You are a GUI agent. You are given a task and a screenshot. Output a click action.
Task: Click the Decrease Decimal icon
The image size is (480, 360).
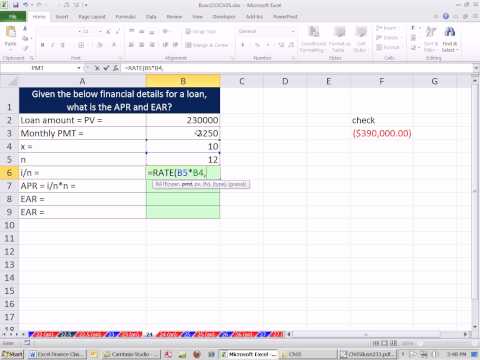click(291, 45)
